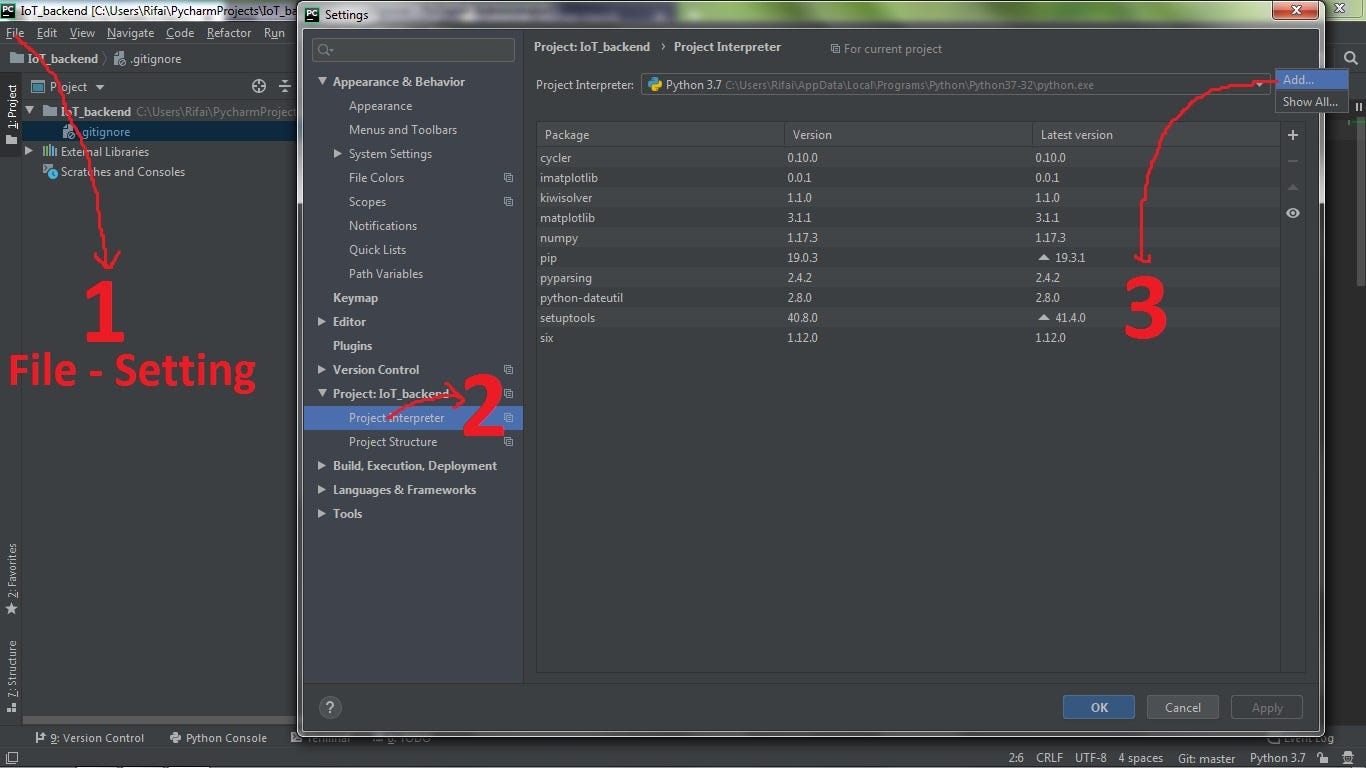1366x768 pixels.
Task: Click the IoT_backend breadcrumb in navigation bar
Action: tap(54, 59)
